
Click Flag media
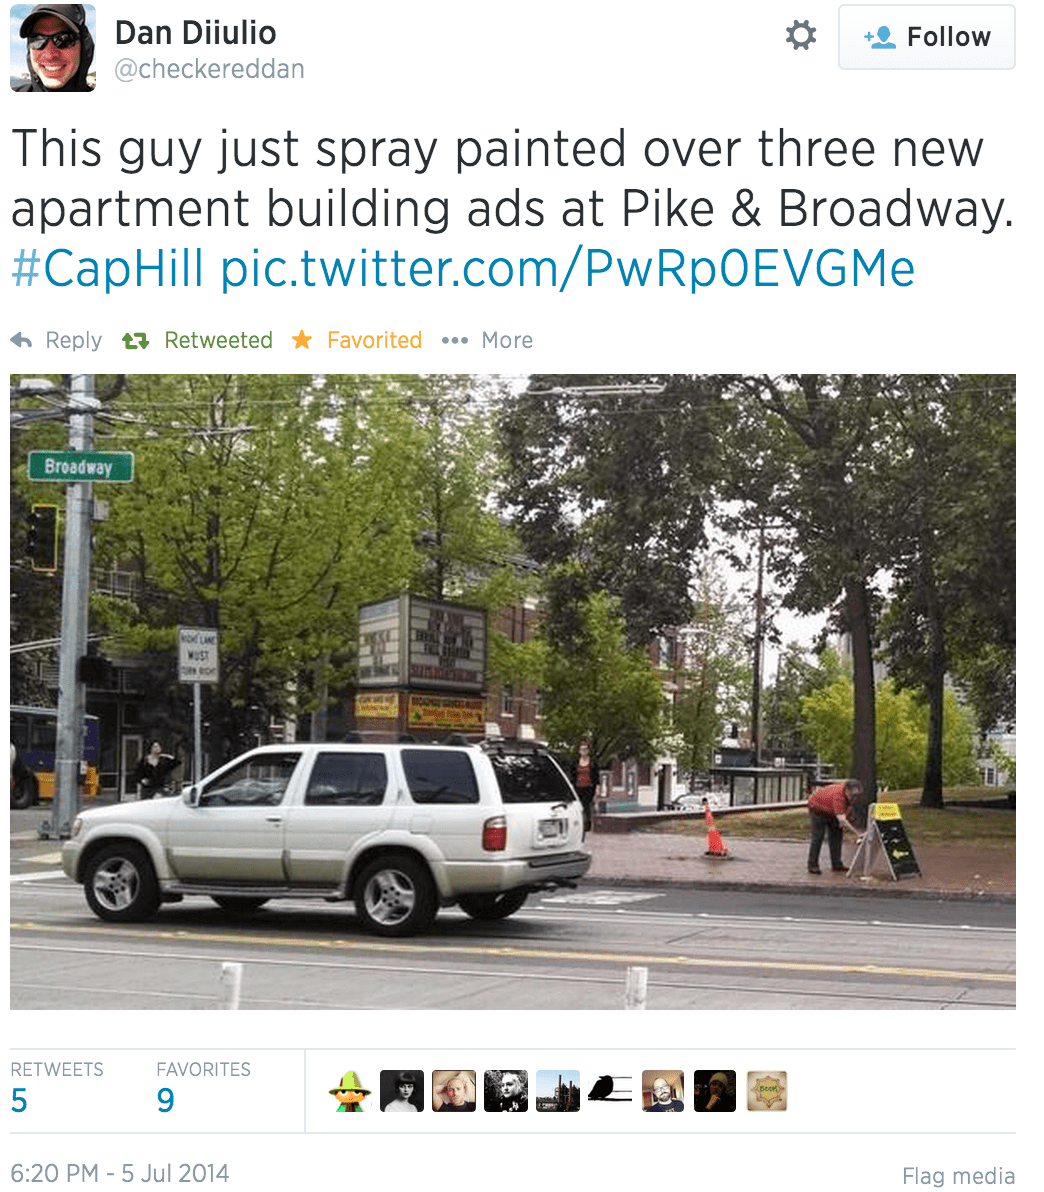click(958, 1175)
